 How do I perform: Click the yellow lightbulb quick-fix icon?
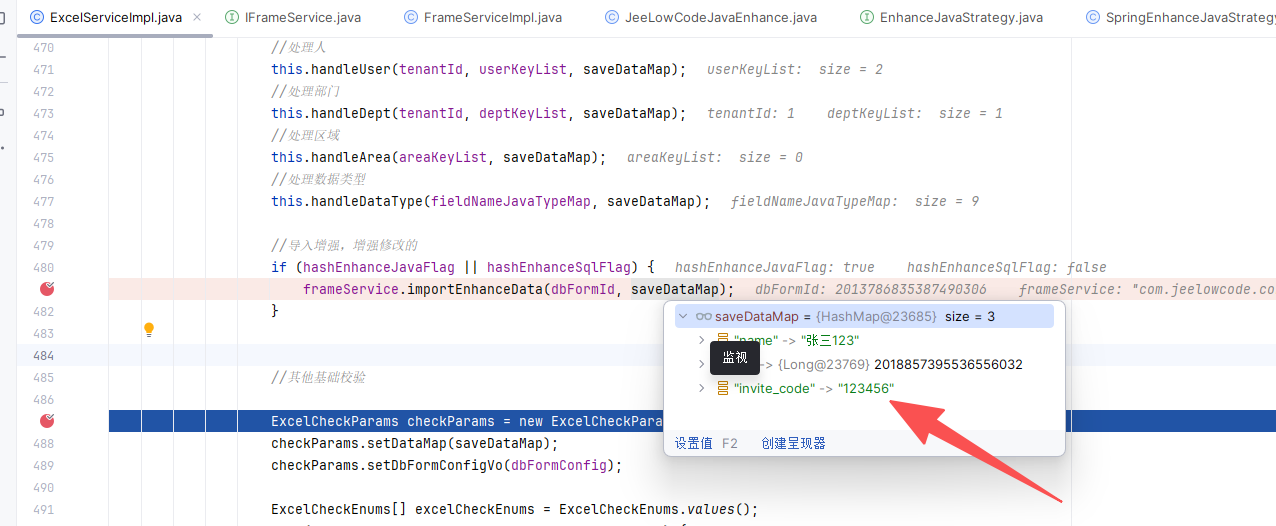[x=149, y=329]
